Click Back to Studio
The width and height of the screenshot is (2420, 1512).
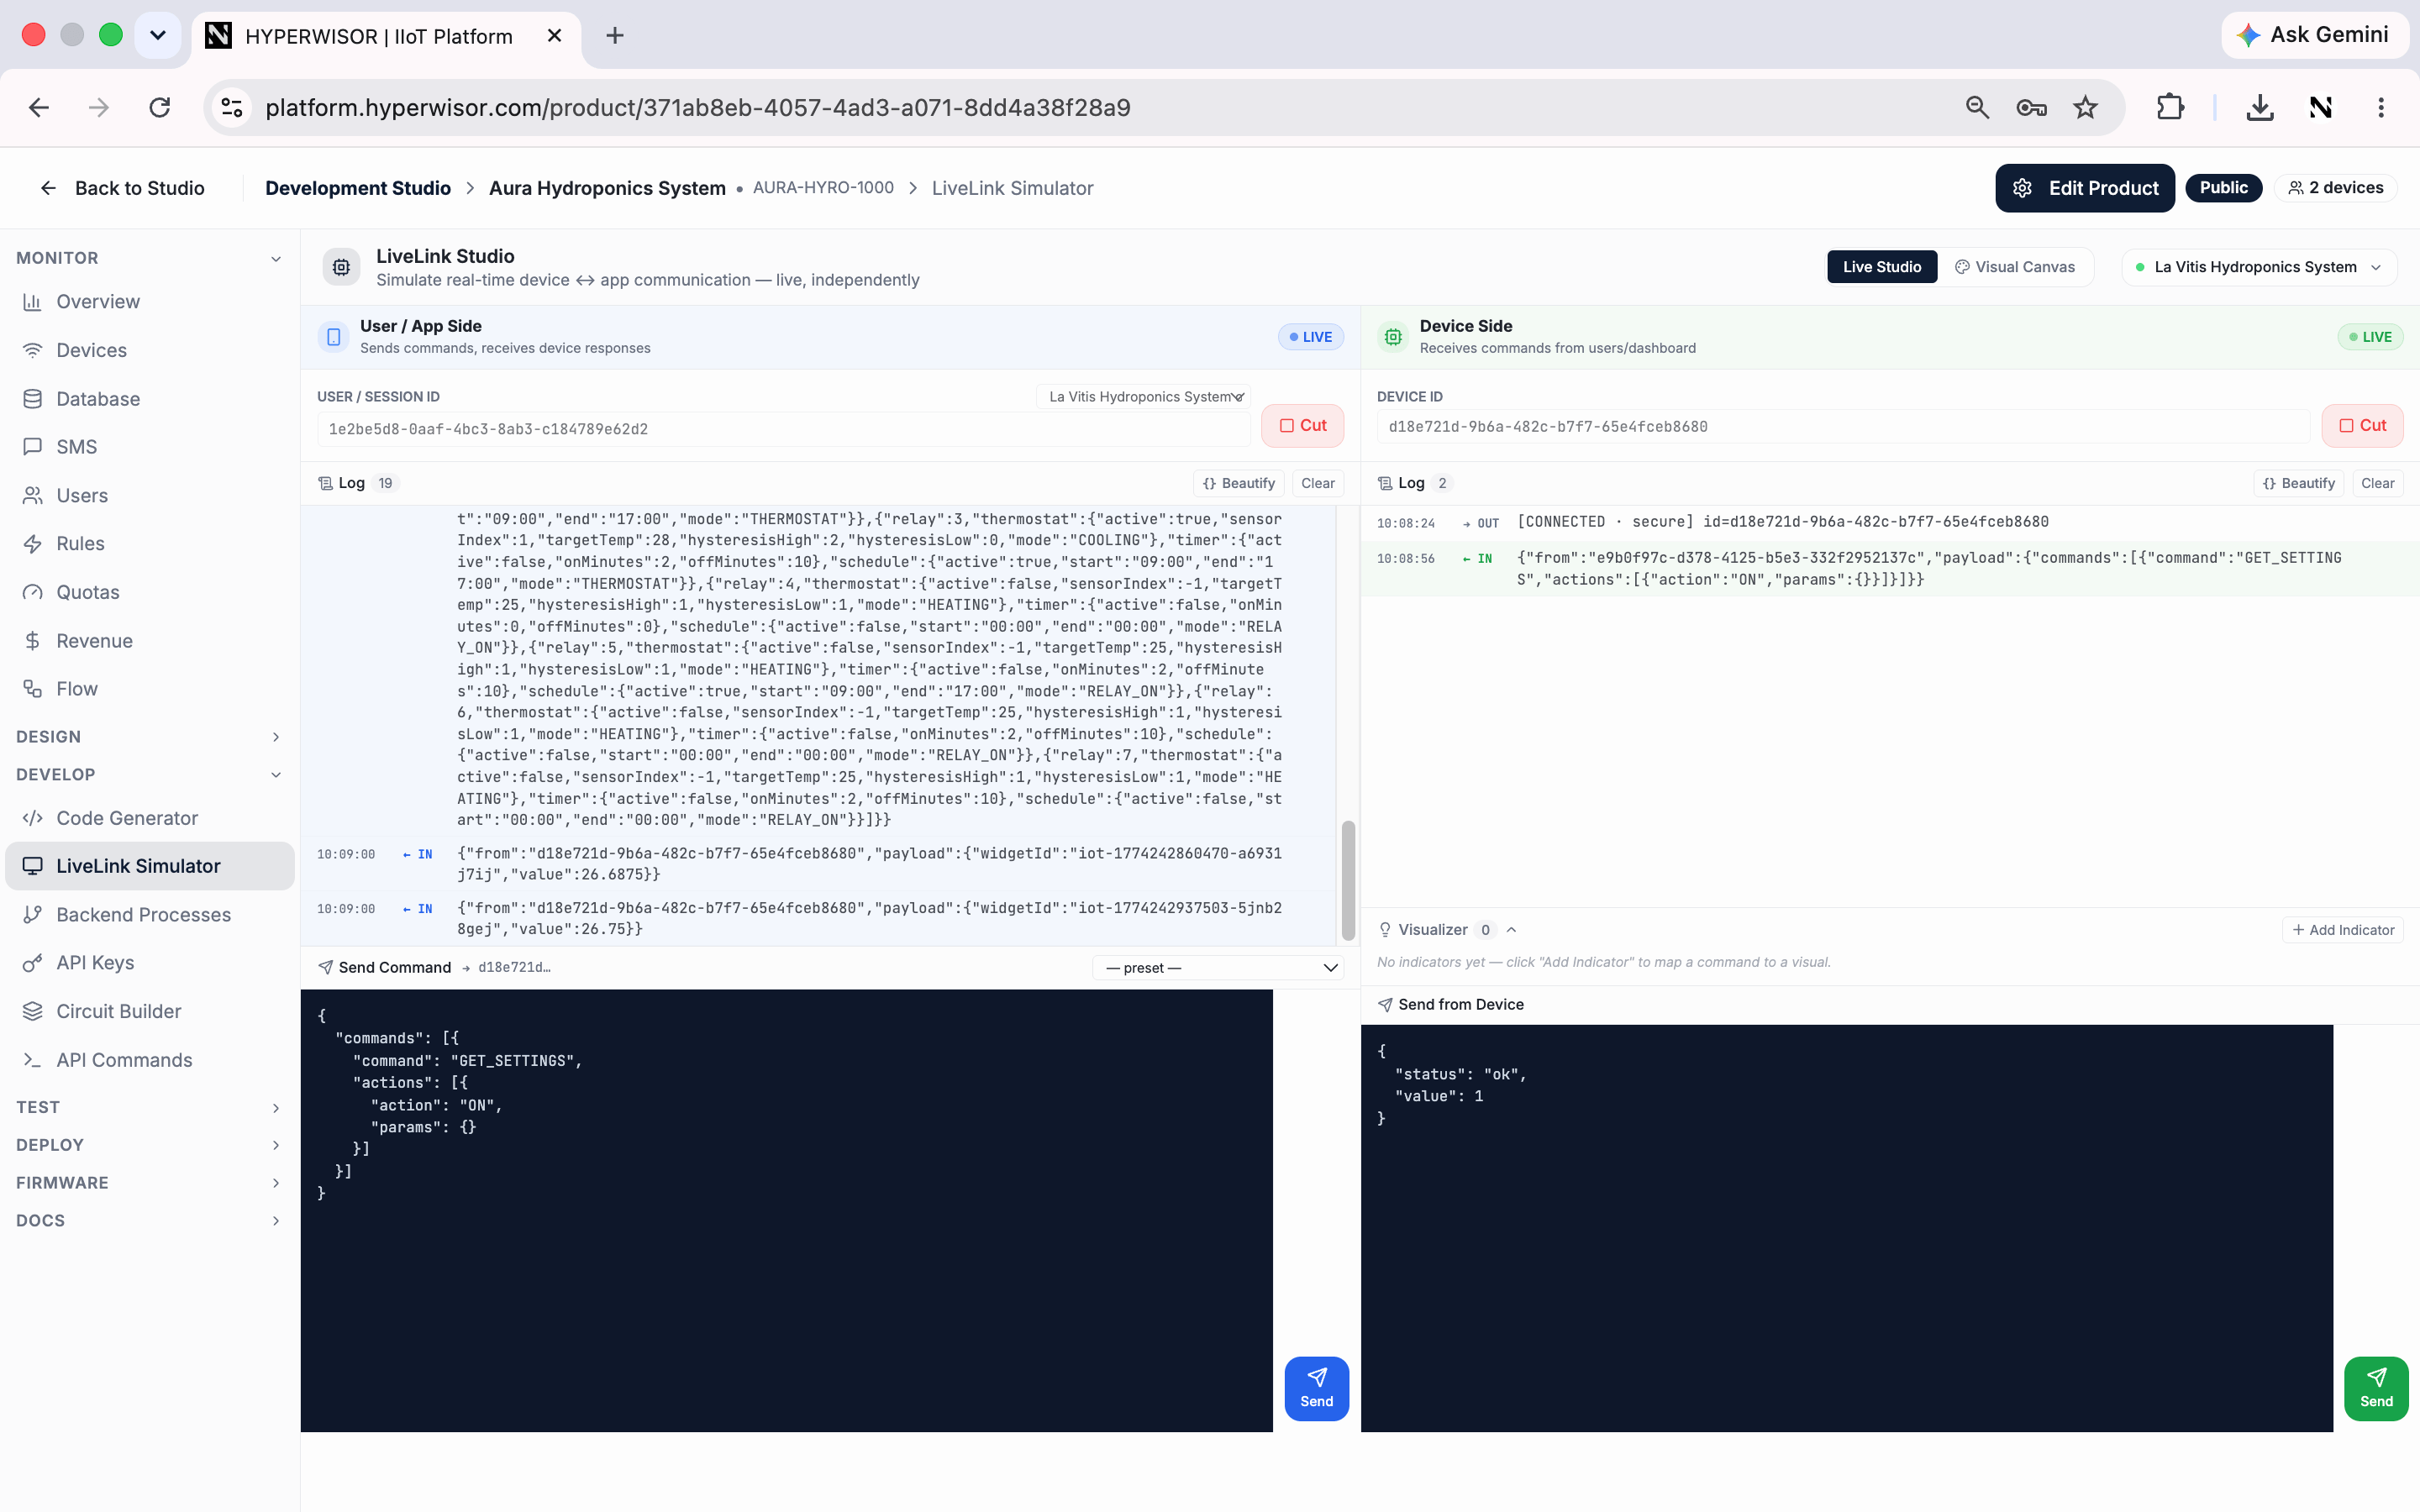pos(122,188)
